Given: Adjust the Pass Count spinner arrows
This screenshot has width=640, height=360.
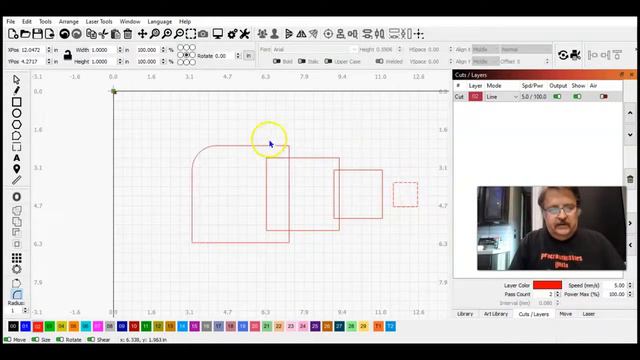Looking at the screenshot, I should pyautogui.click(x=558, y=294).
